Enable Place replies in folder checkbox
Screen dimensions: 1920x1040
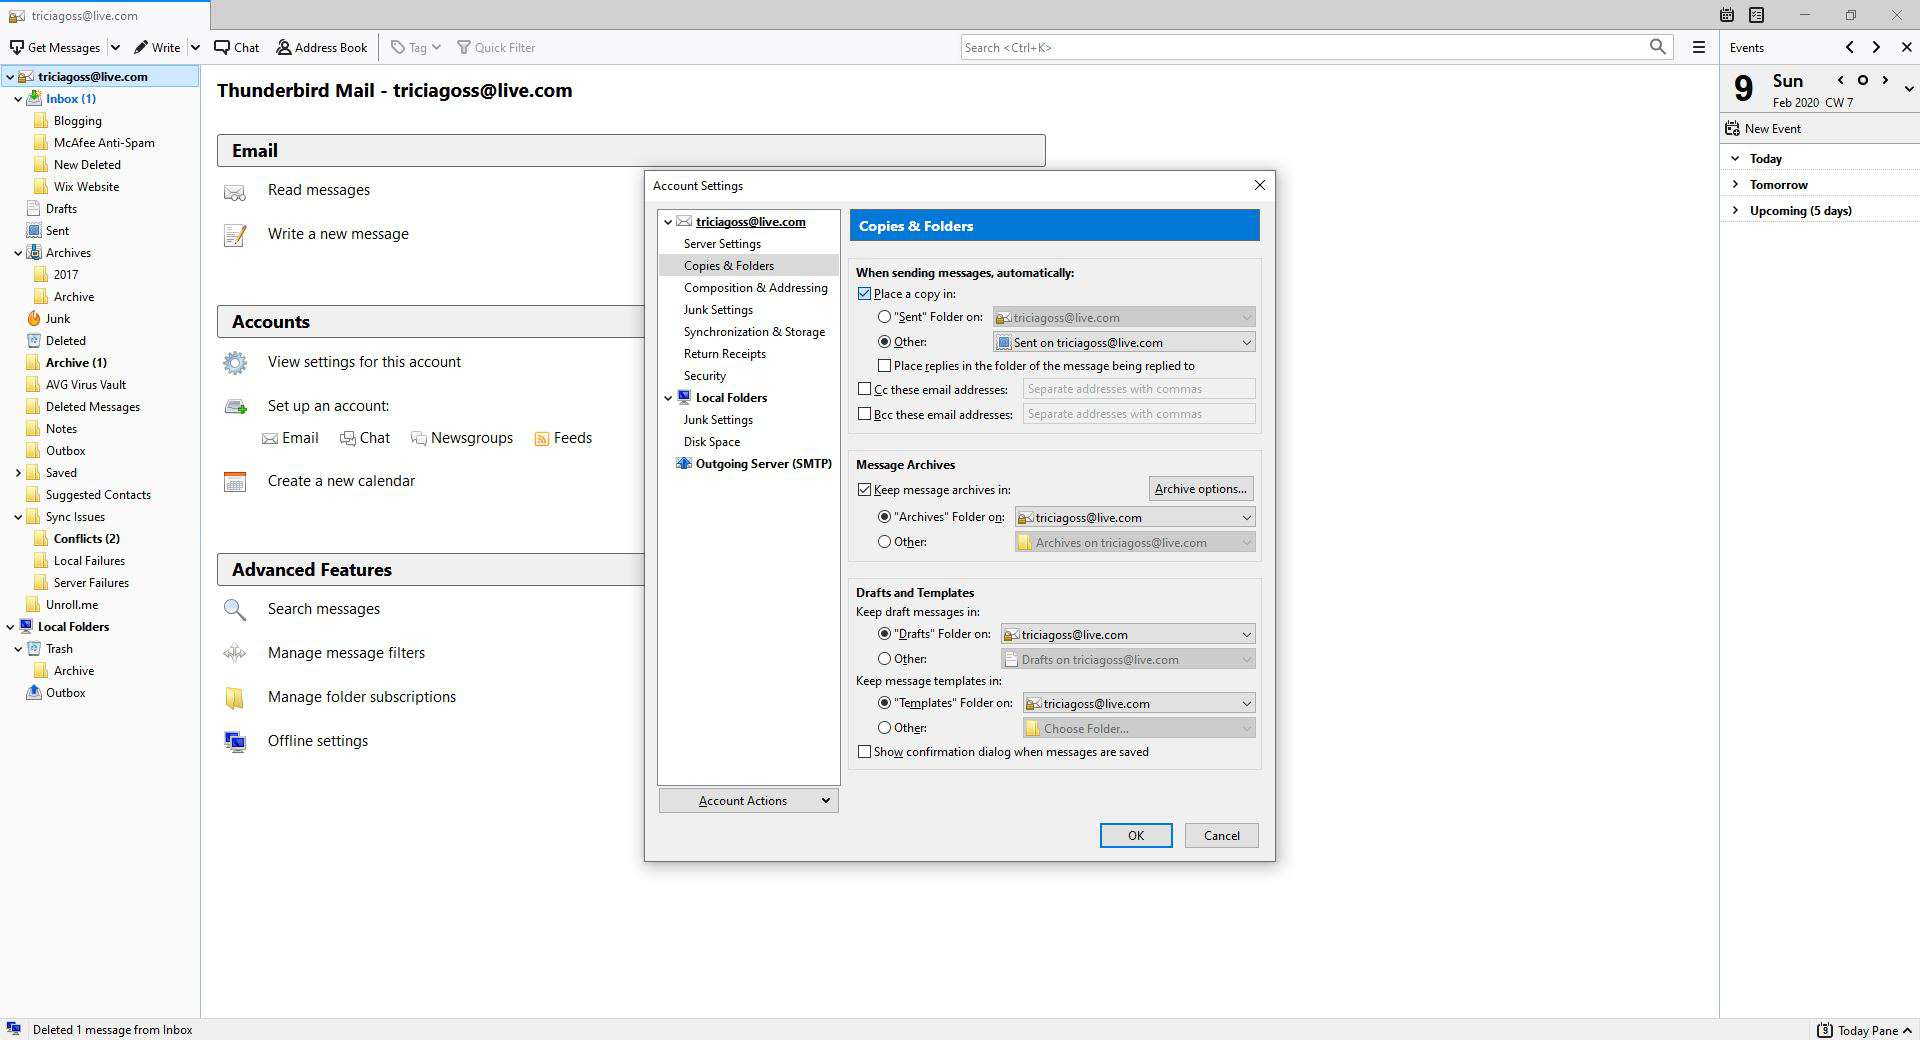coord(884,366)
